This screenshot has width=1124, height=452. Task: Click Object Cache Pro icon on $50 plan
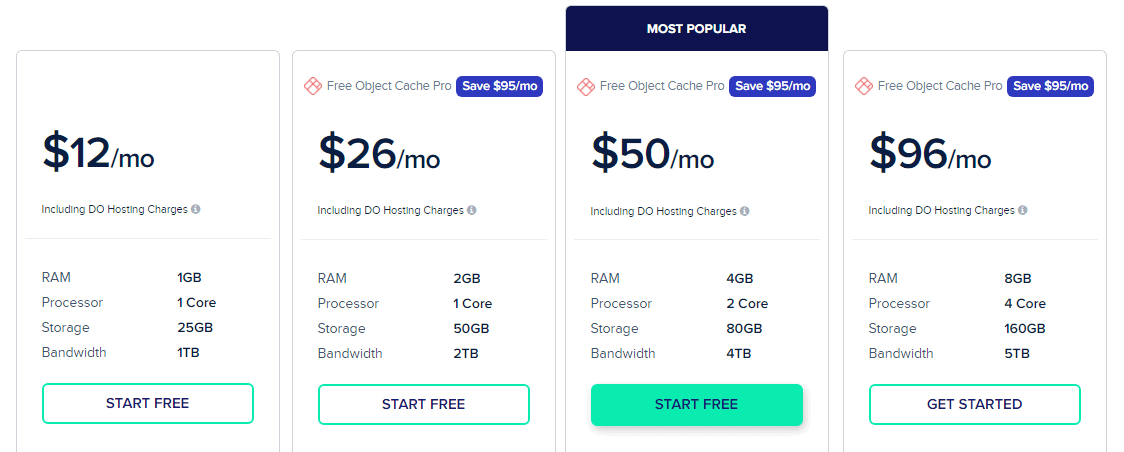coord(586,86)
